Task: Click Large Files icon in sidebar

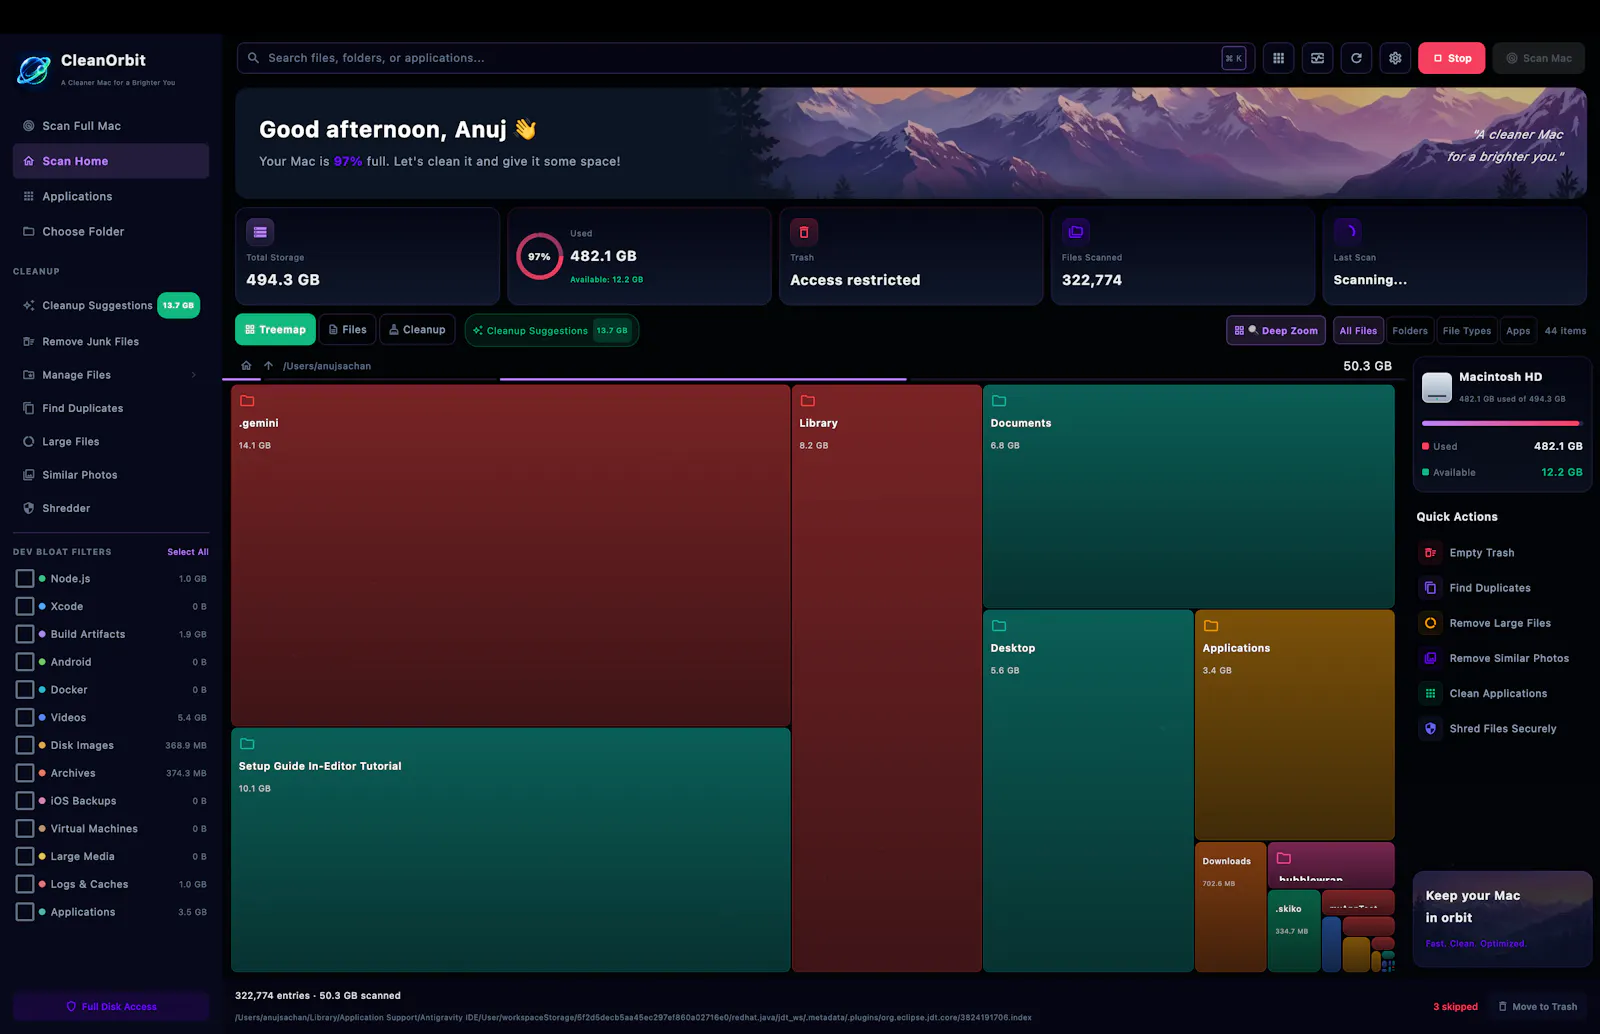Action: click(29, 442)
